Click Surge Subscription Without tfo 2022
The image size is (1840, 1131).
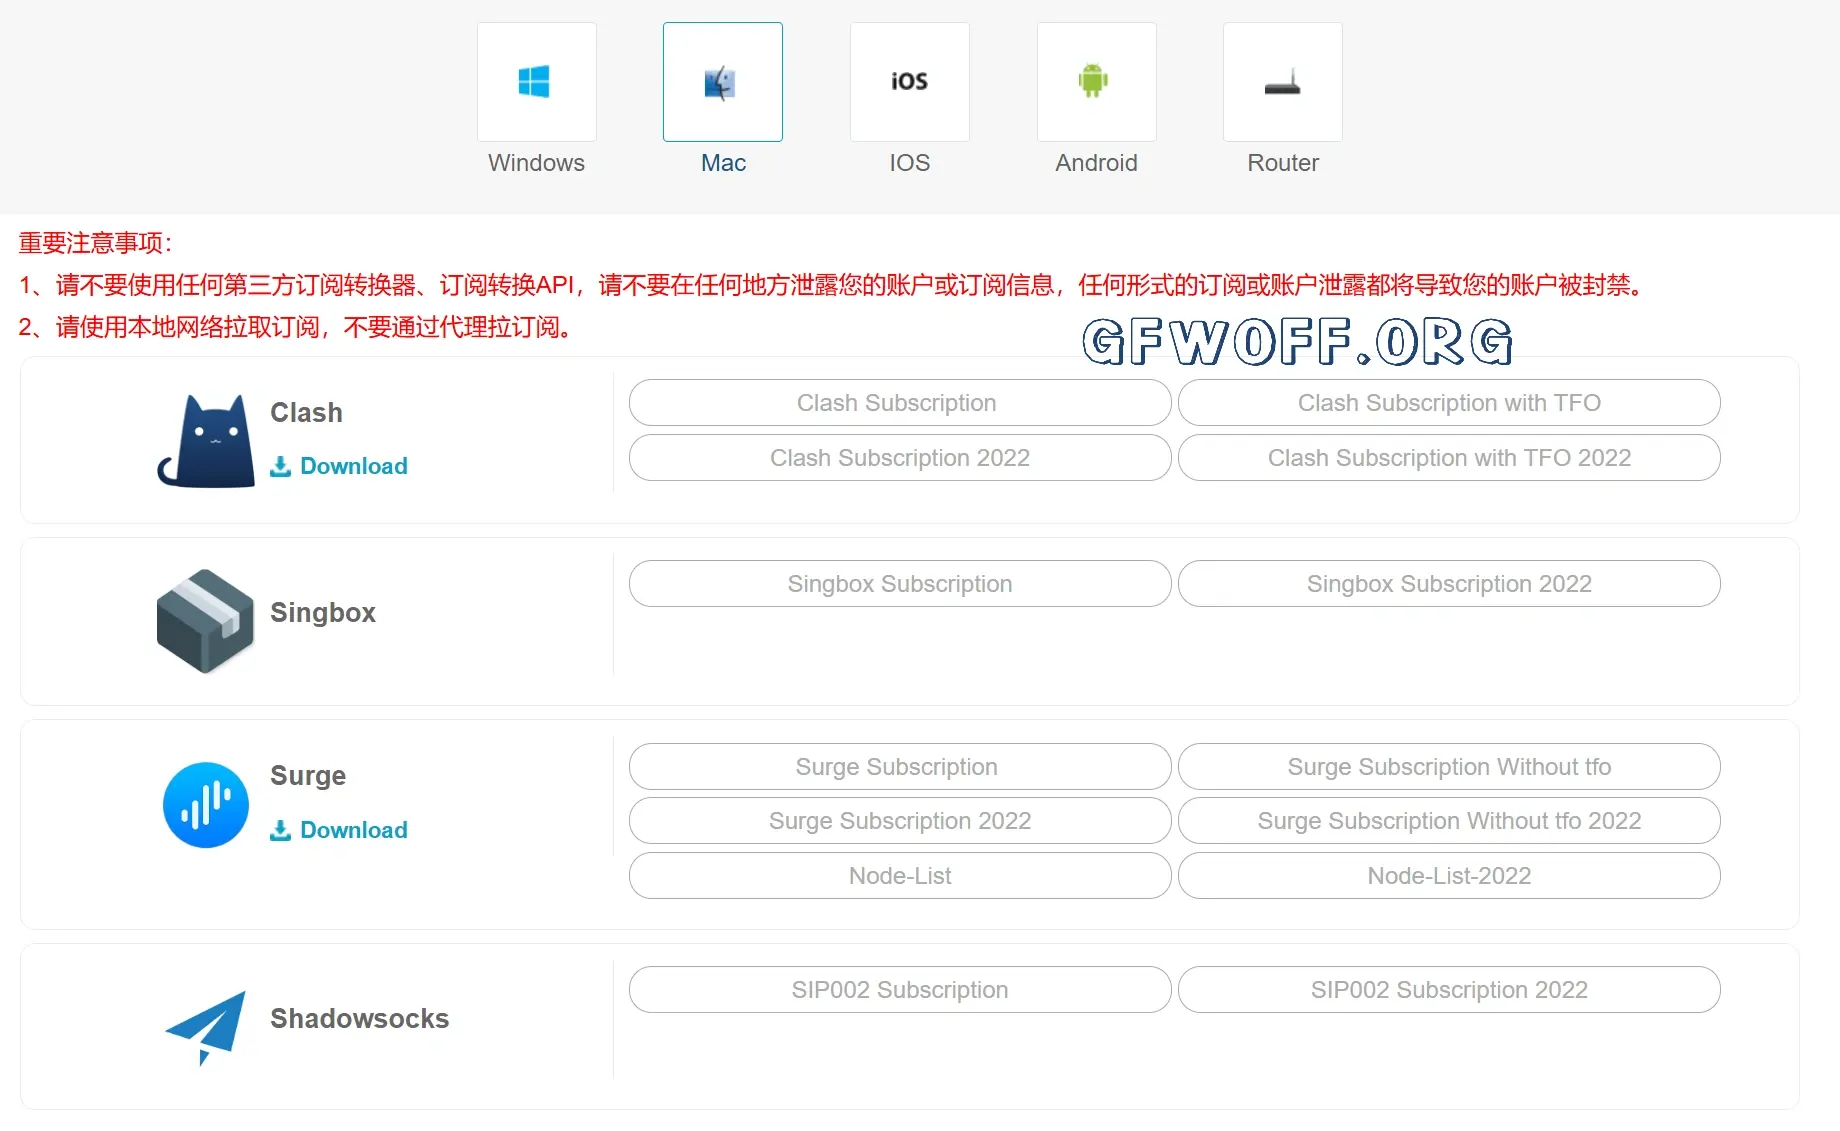coord(1449,821)
